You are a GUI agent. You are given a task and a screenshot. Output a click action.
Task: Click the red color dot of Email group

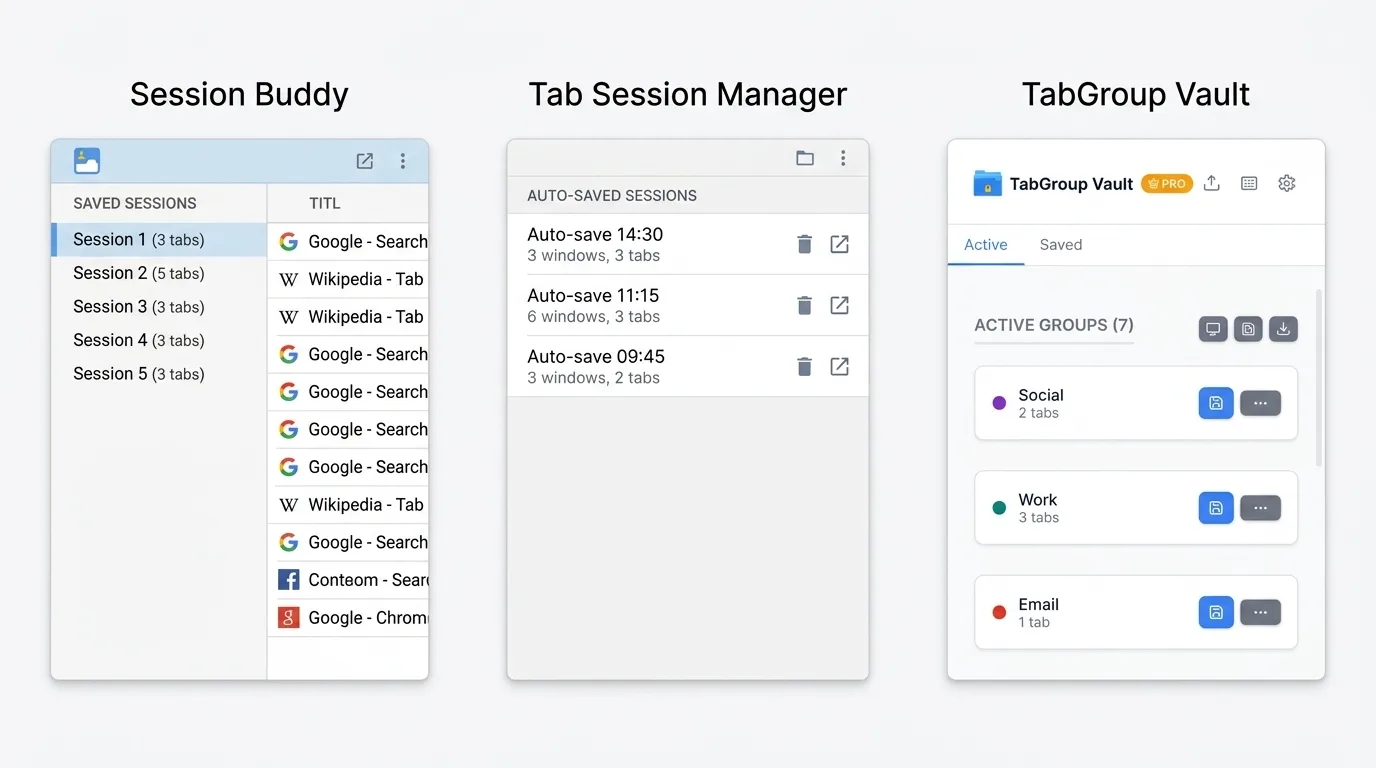(x=999, y=612)
